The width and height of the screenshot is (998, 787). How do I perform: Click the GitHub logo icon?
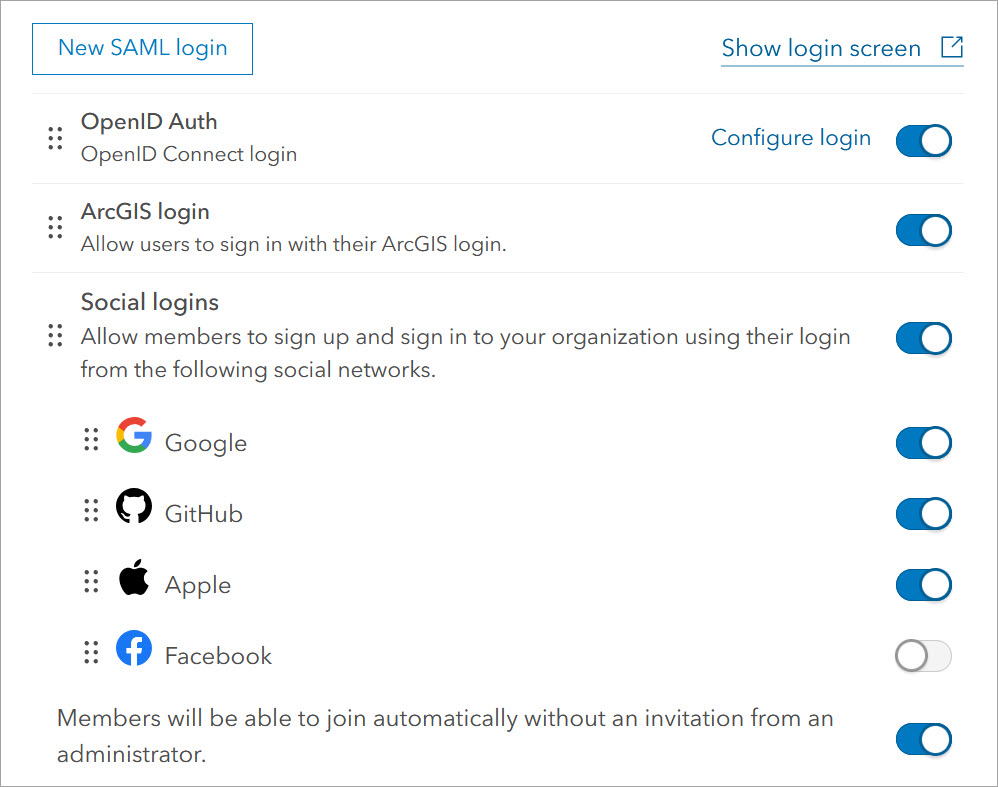point(134,507)
